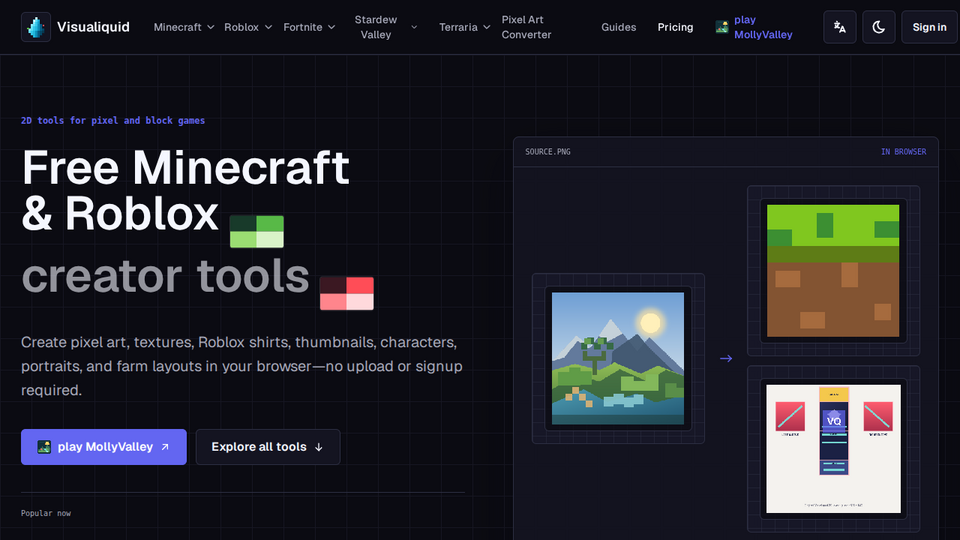Click the mountain landscape source image
Viewport: 960px width, 540px height.
click(618, 358)
